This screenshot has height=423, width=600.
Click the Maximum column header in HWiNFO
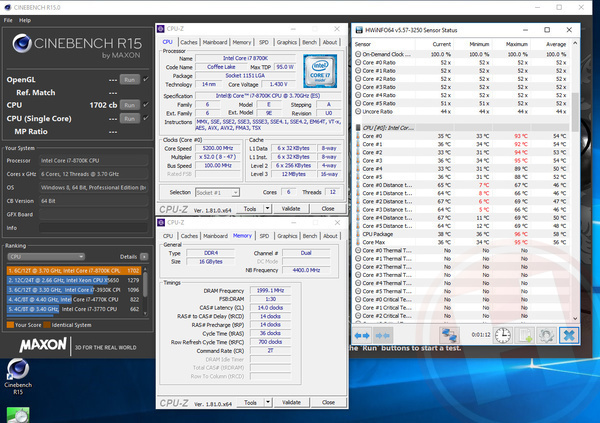point(516,44)
